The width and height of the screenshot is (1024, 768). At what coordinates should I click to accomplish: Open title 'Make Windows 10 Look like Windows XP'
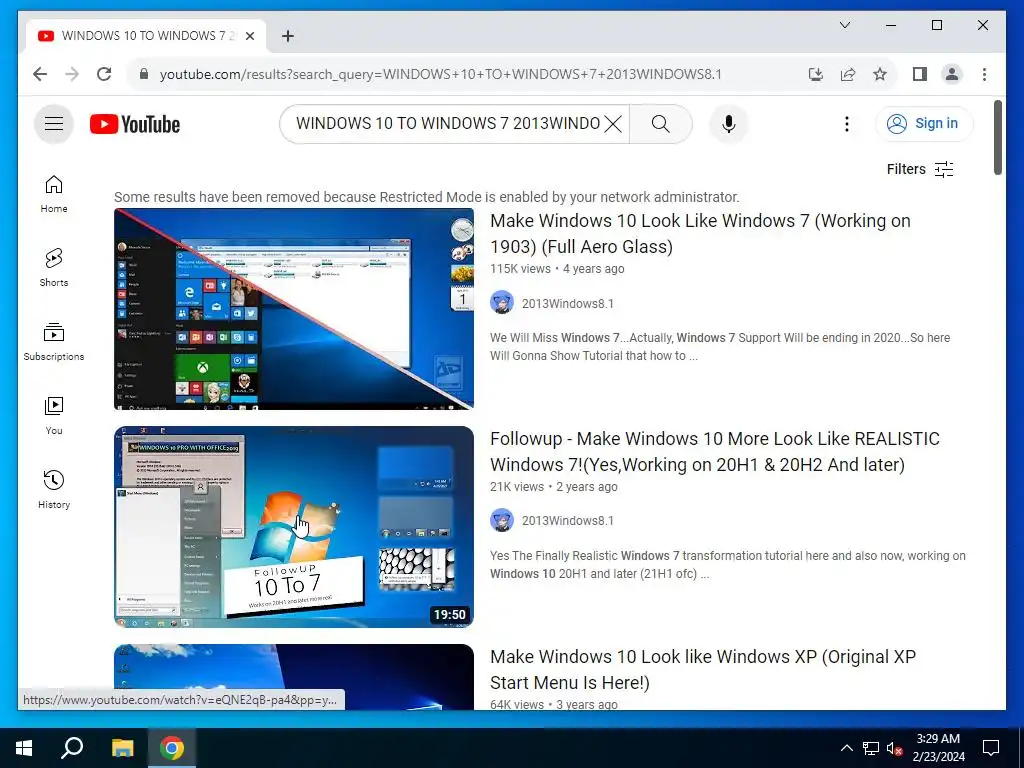(x=703, y=669)
